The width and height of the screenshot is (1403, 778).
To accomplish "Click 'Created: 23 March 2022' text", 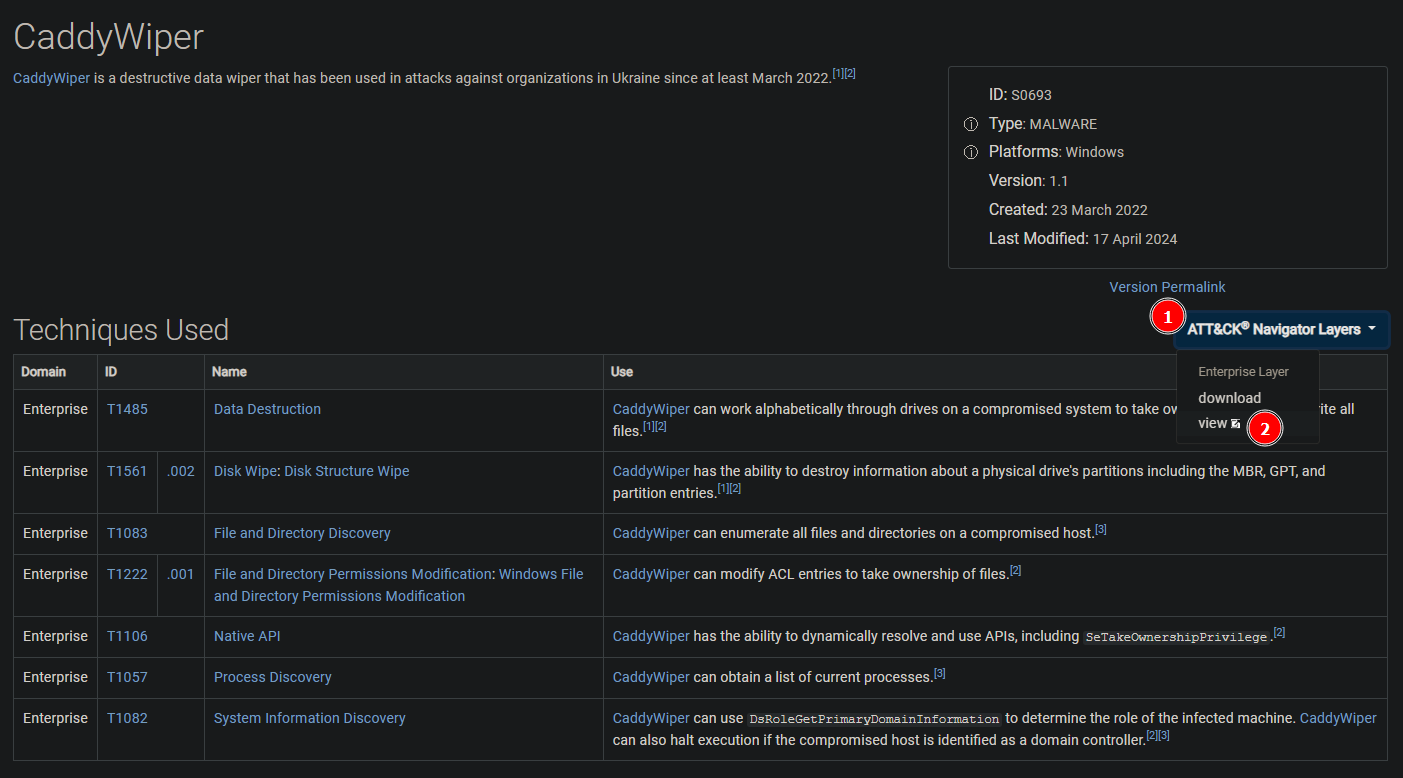I will click(x=1068, y=210).
